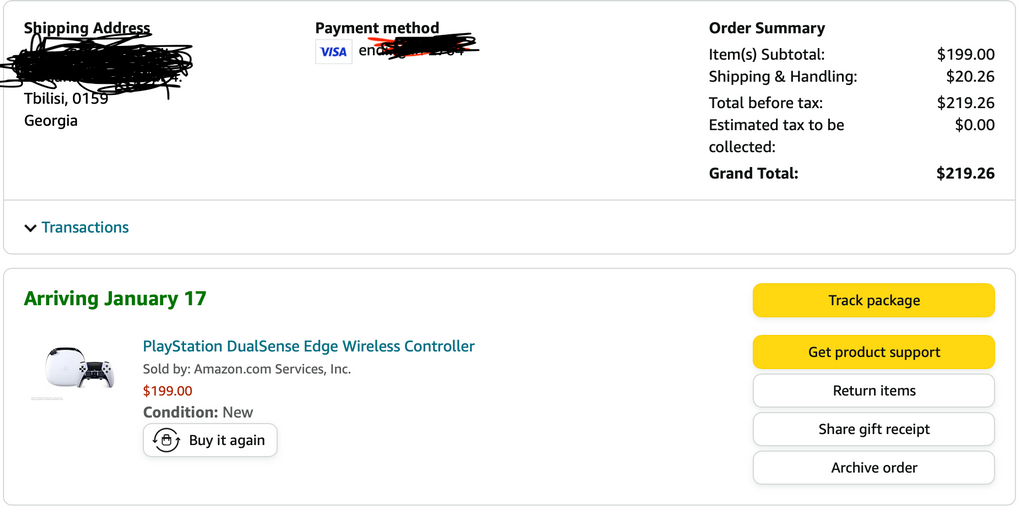Screen dimensions: 1024x520
Task: Click the Sold by Amazon.com Services text
Action: (246, 369)
